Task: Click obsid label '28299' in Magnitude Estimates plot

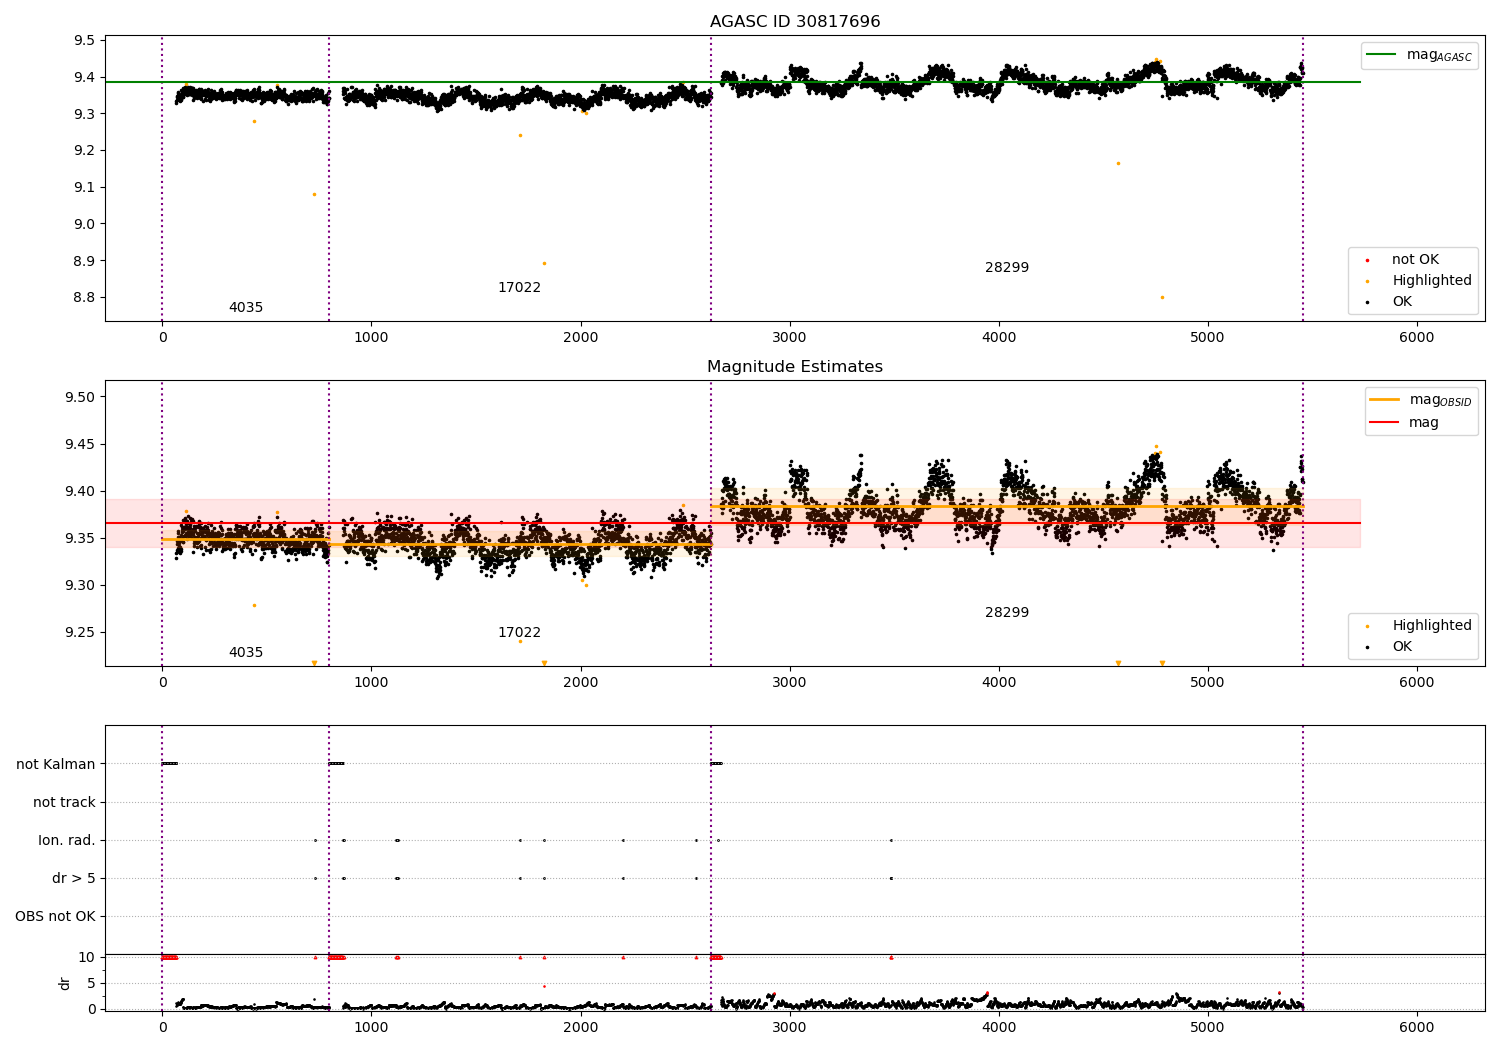Action: (x=1007, y=613)
